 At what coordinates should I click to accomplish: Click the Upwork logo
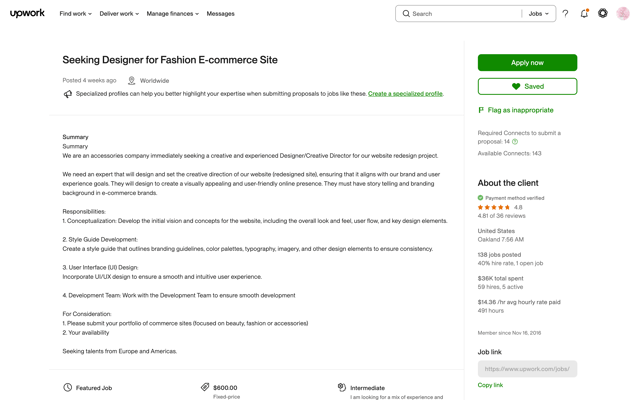pyautogui.click(x=27, y=13)
